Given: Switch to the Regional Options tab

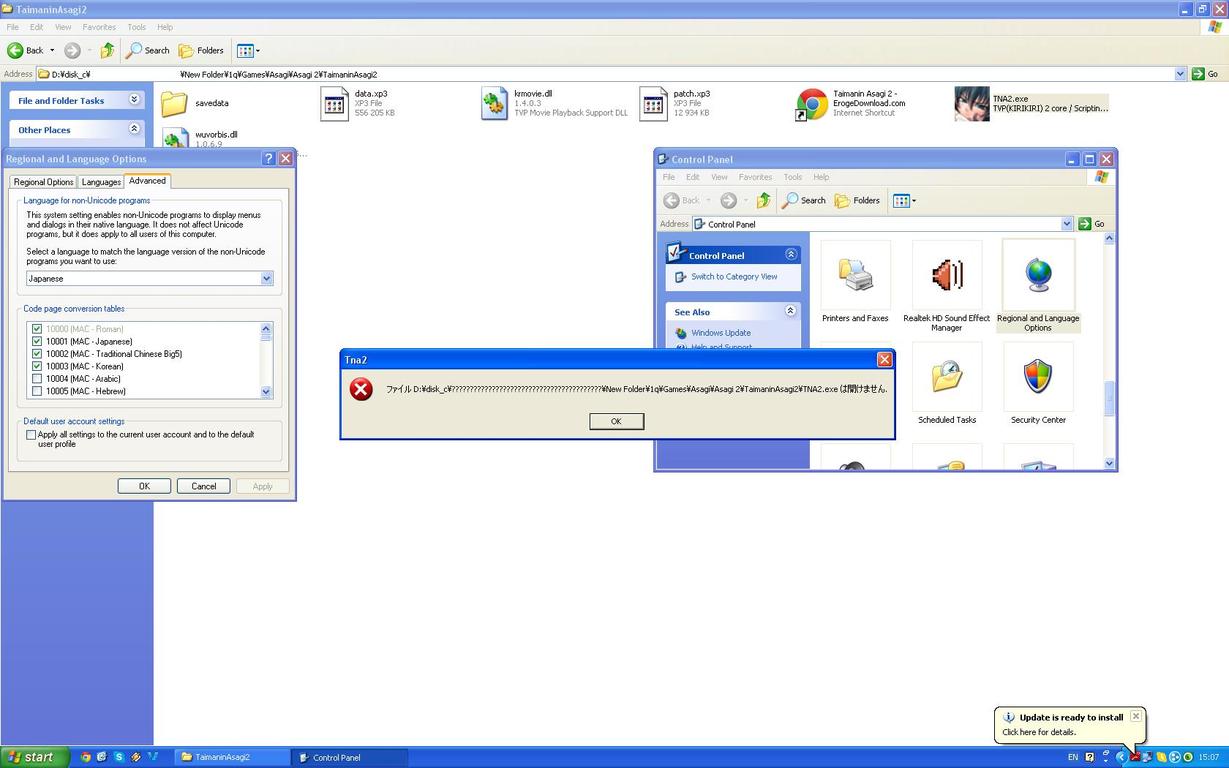Looking at the screenshot, I should click(43, 182).
